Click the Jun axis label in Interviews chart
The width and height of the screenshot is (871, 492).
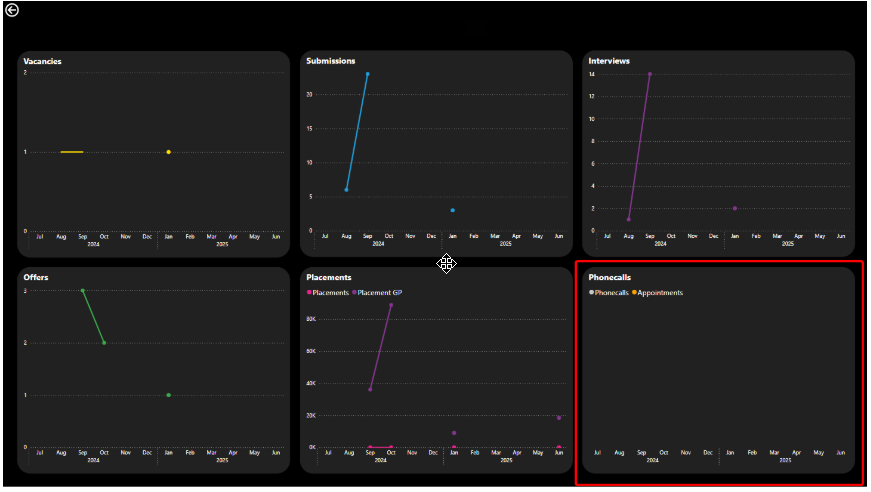point(841,237)
